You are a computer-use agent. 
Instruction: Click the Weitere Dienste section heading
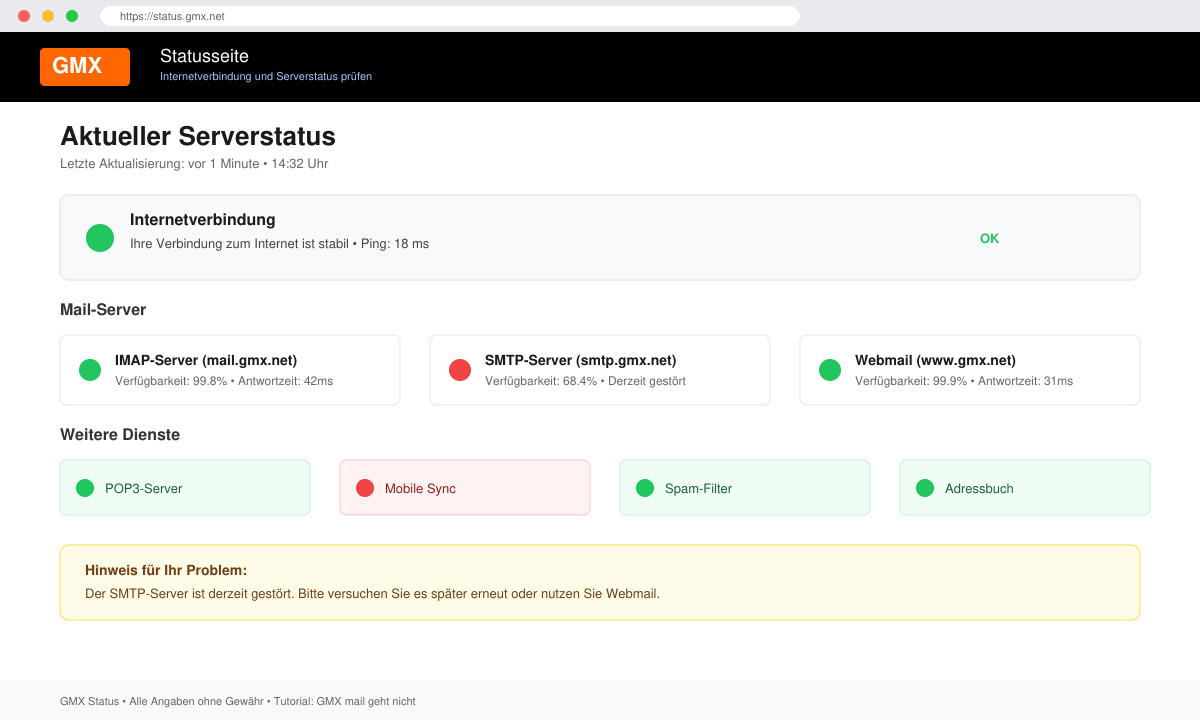(x=120, y=435)
